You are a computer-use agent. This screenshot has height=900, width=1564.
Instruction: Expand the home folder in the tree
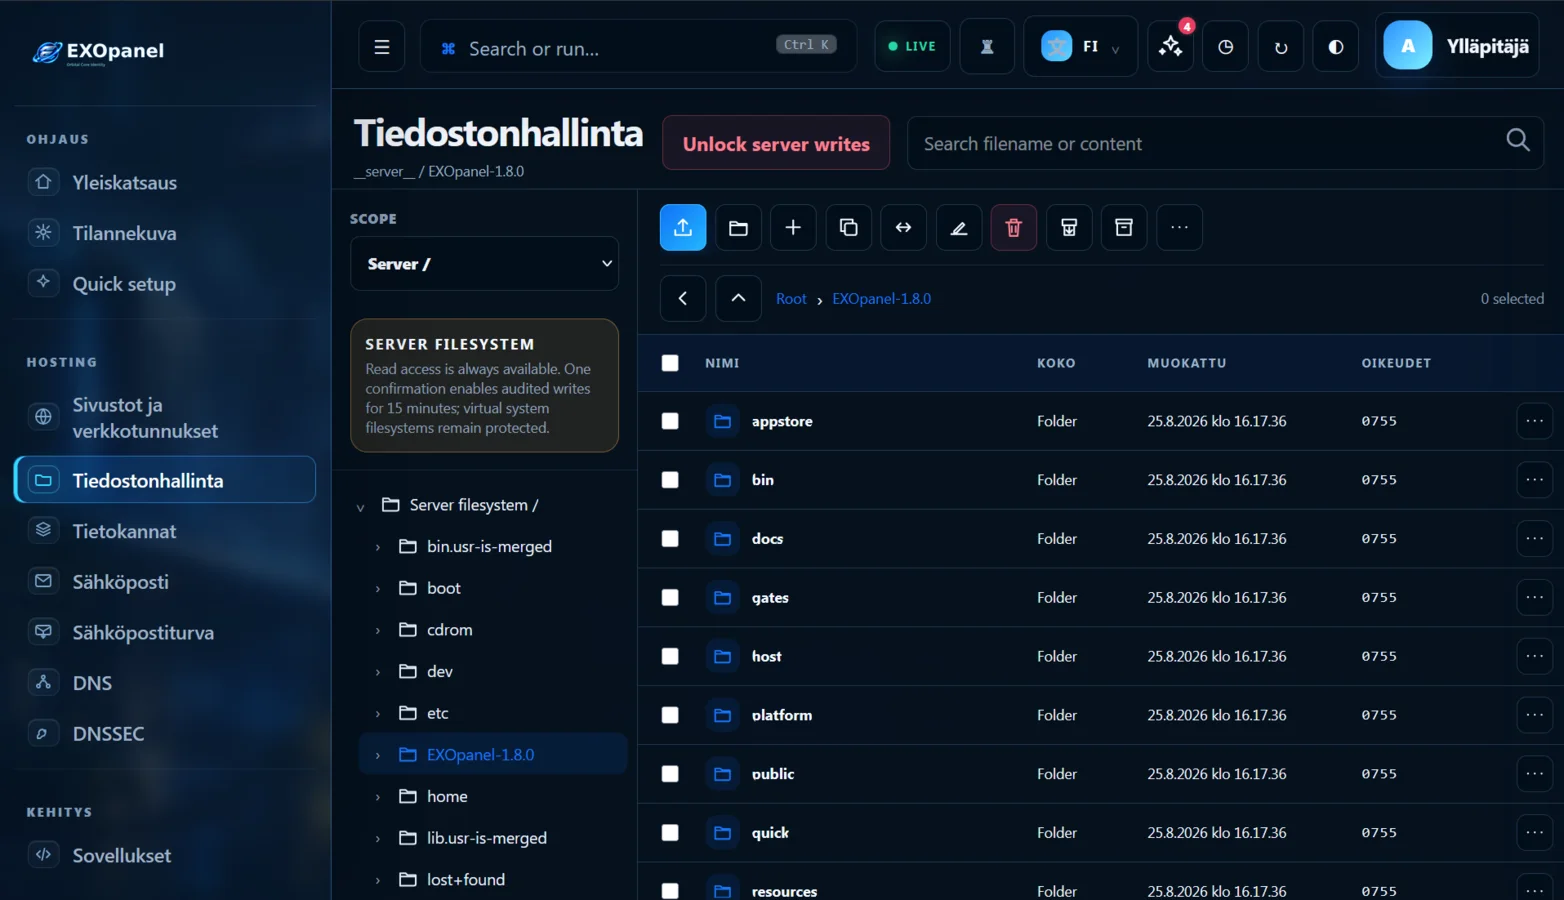[378, 797]
